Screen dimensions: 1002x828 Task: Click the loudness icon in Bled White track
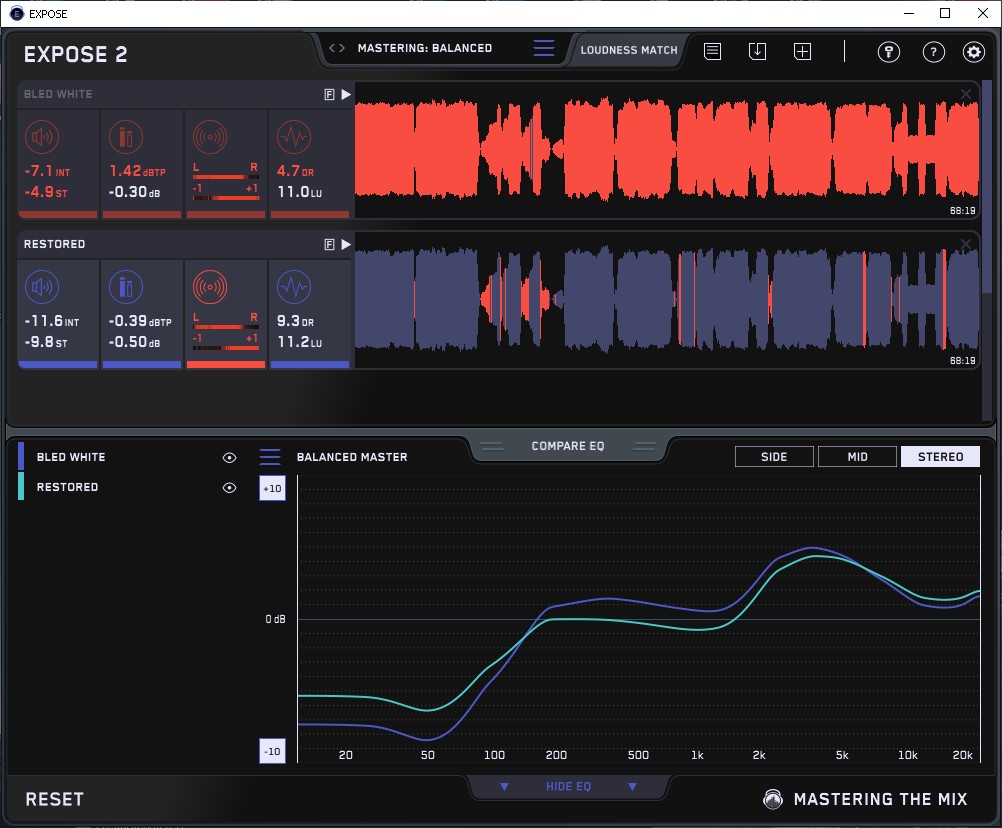click(x=42, y=137)
